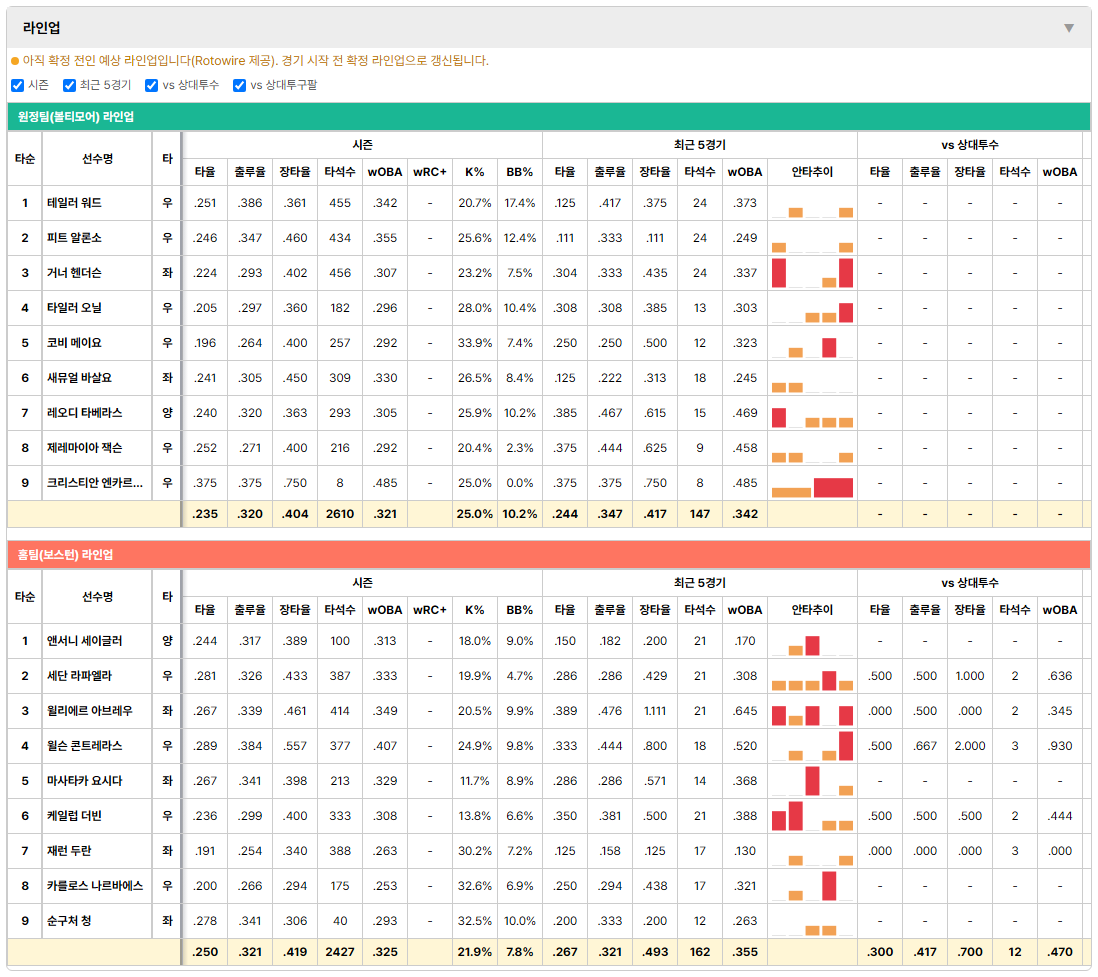Click wOBA column header in Baltimore season
The image size is (1098, 977).
[385, 172]
